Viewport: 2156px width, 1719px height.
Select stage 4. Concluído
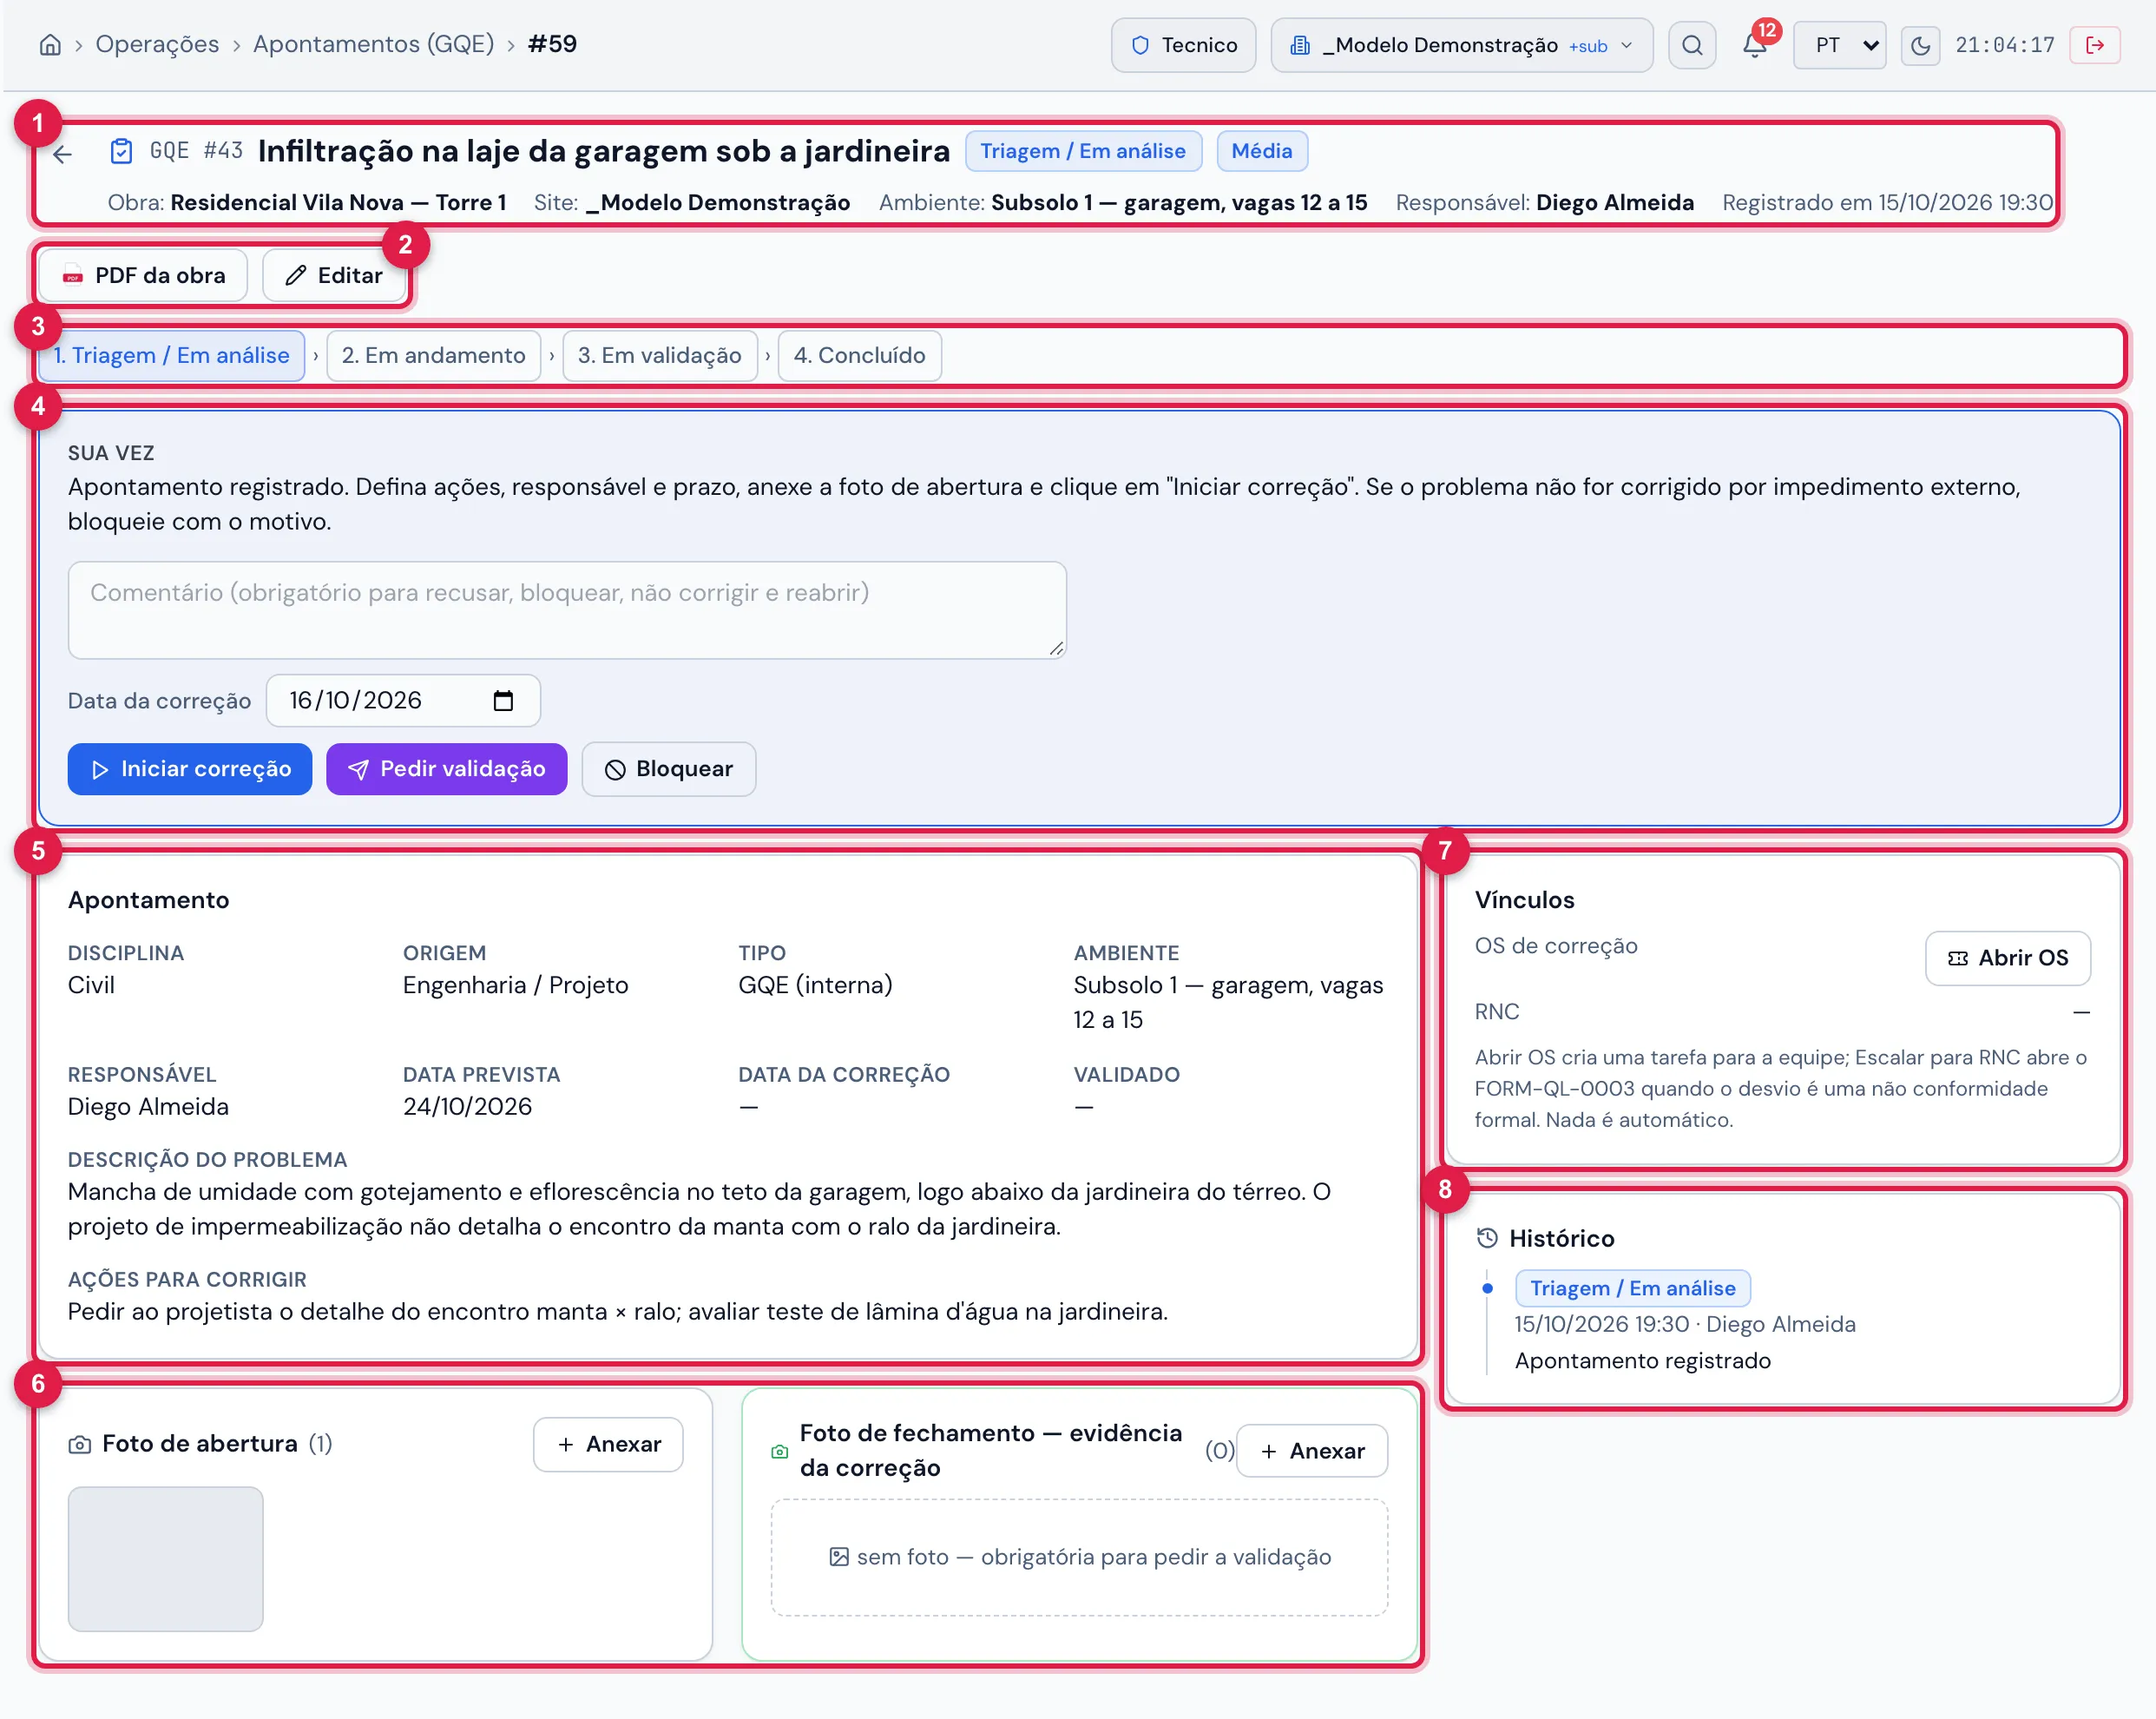coord(860,355)
